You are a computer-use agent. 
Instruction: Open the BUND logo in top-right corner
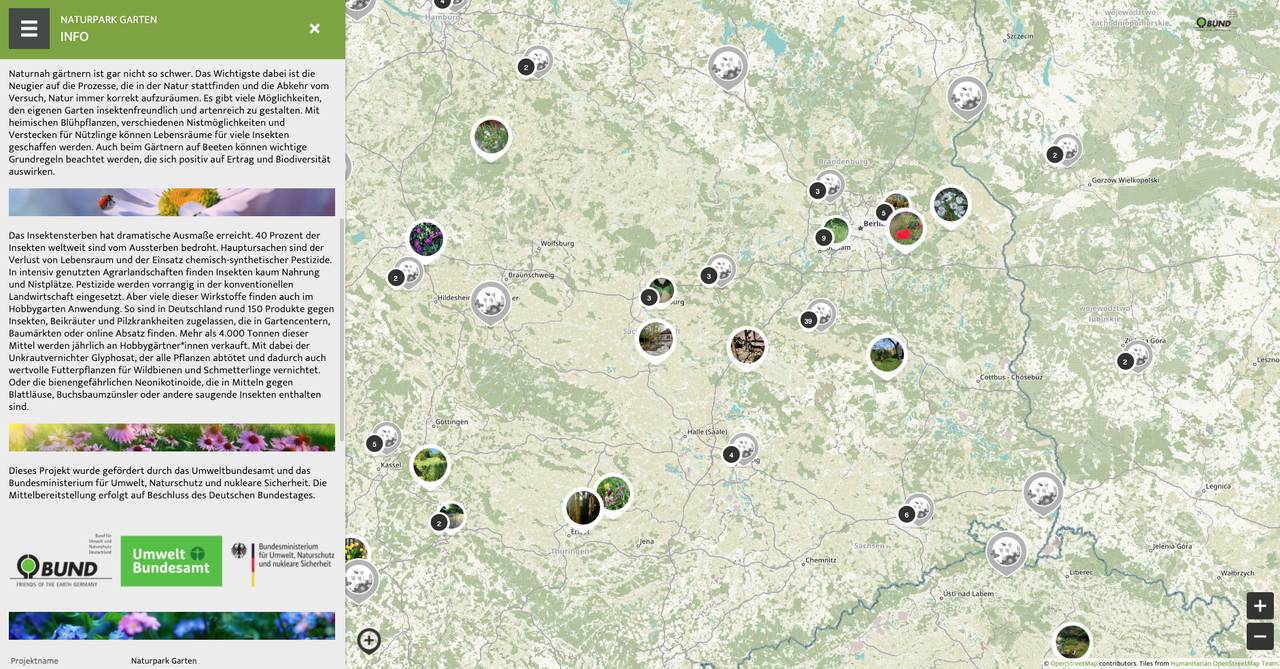point(1214,23)
